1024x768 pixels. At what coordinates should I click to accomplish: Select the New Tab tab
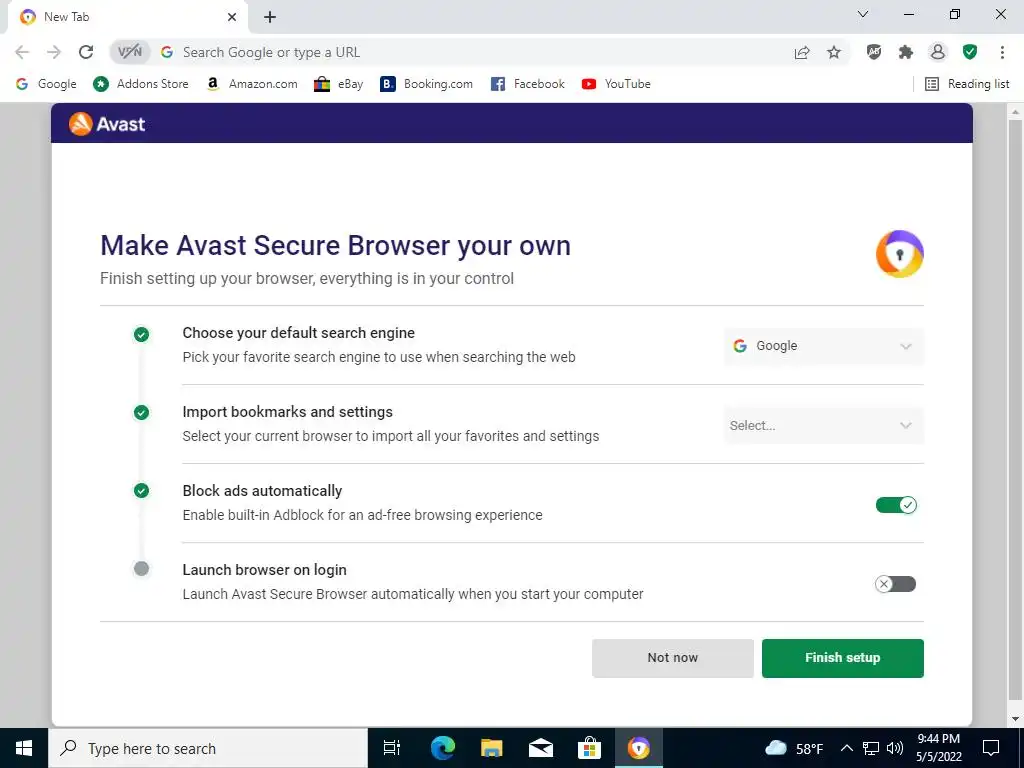(x=127, y=17)
